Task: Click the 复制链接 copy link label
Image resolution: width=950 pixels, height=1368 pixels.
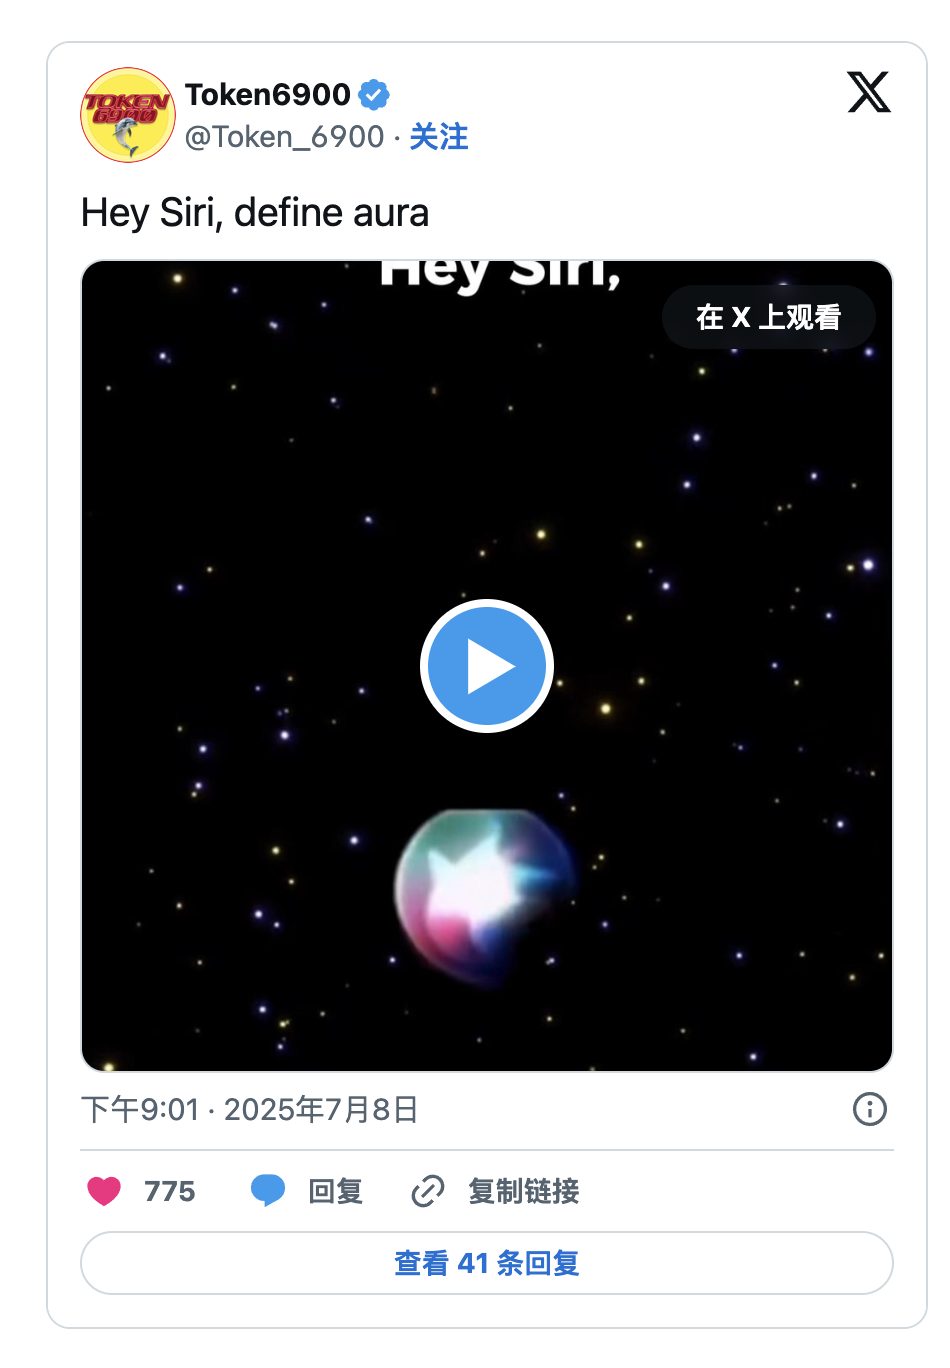Action: coord(524,1191)
